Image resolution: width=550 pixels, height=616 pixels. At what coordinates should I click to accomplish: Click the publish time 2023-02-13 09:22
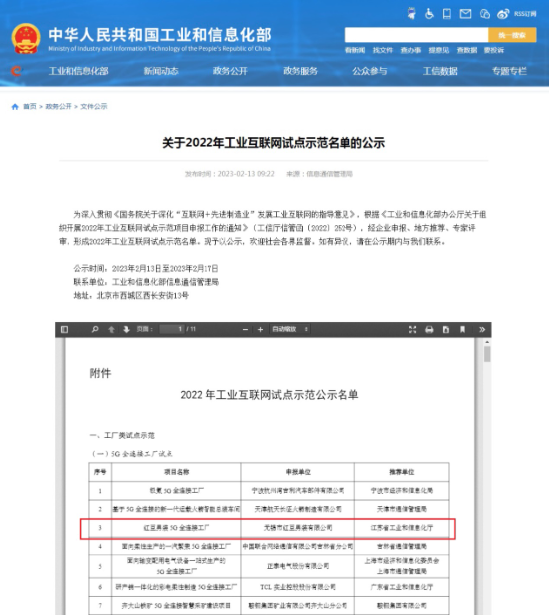click(246, 174)
